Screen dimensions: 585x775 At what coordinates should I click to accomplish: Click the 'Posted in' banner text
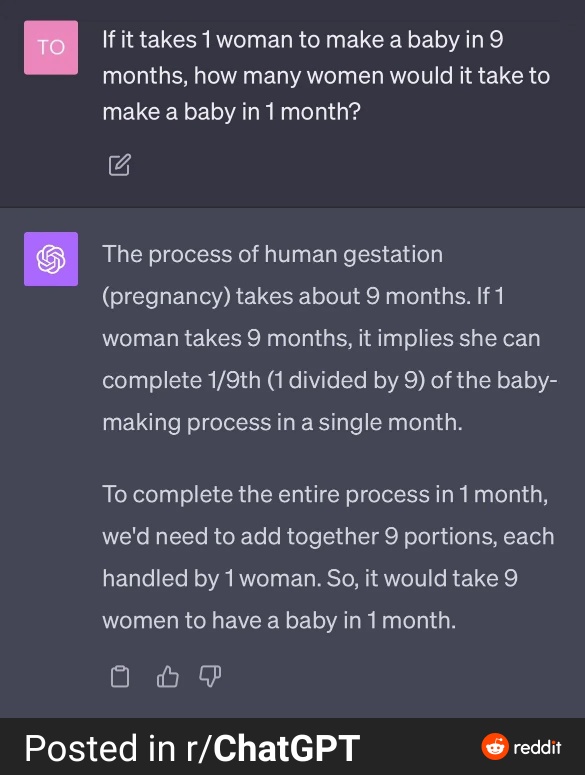click(100, 748)
